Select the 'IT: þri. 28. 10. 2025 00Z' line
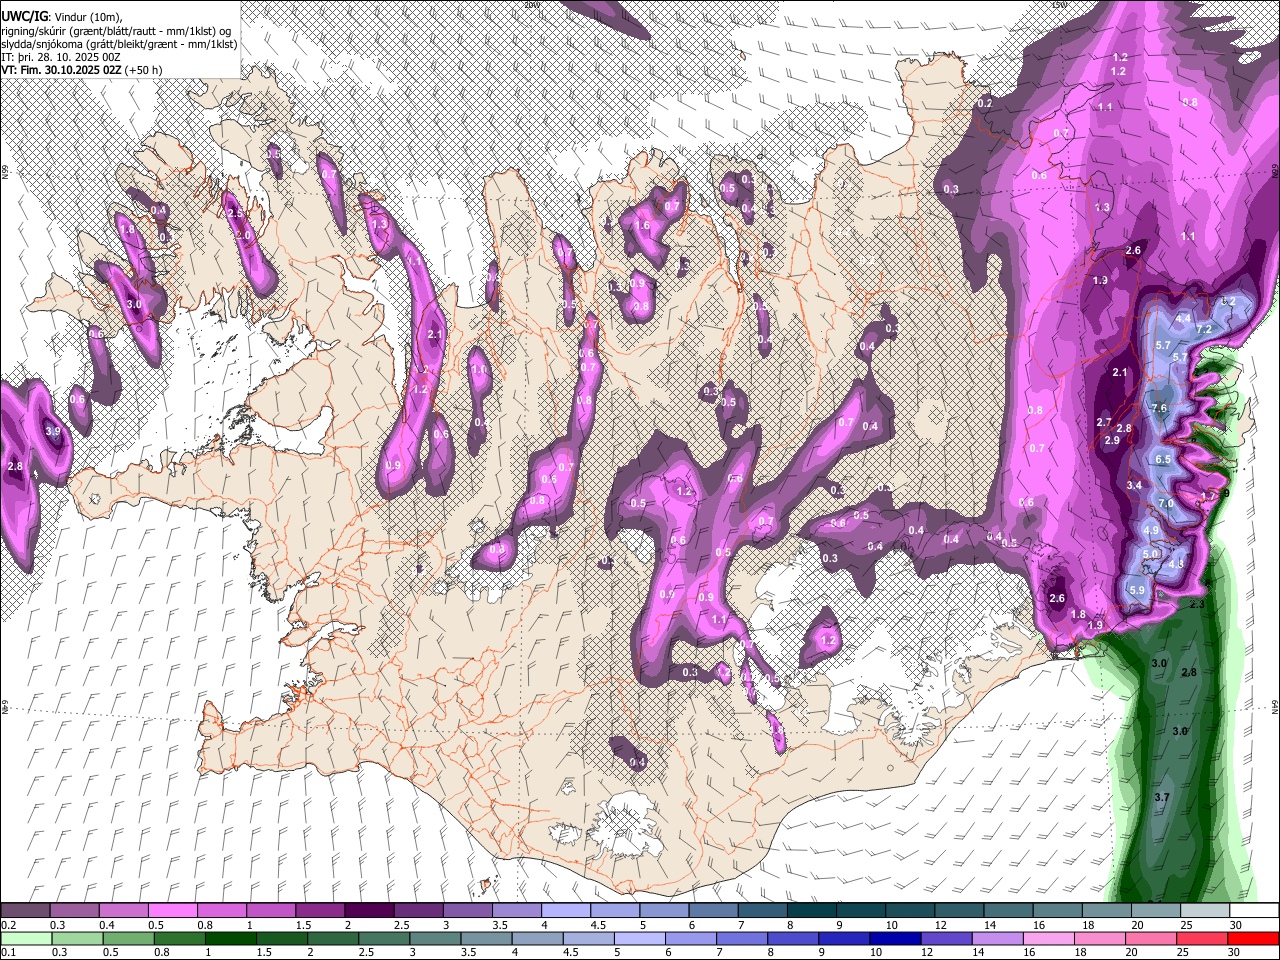The width and height of the screenshot is (1280, 960). tap(59, 57)
